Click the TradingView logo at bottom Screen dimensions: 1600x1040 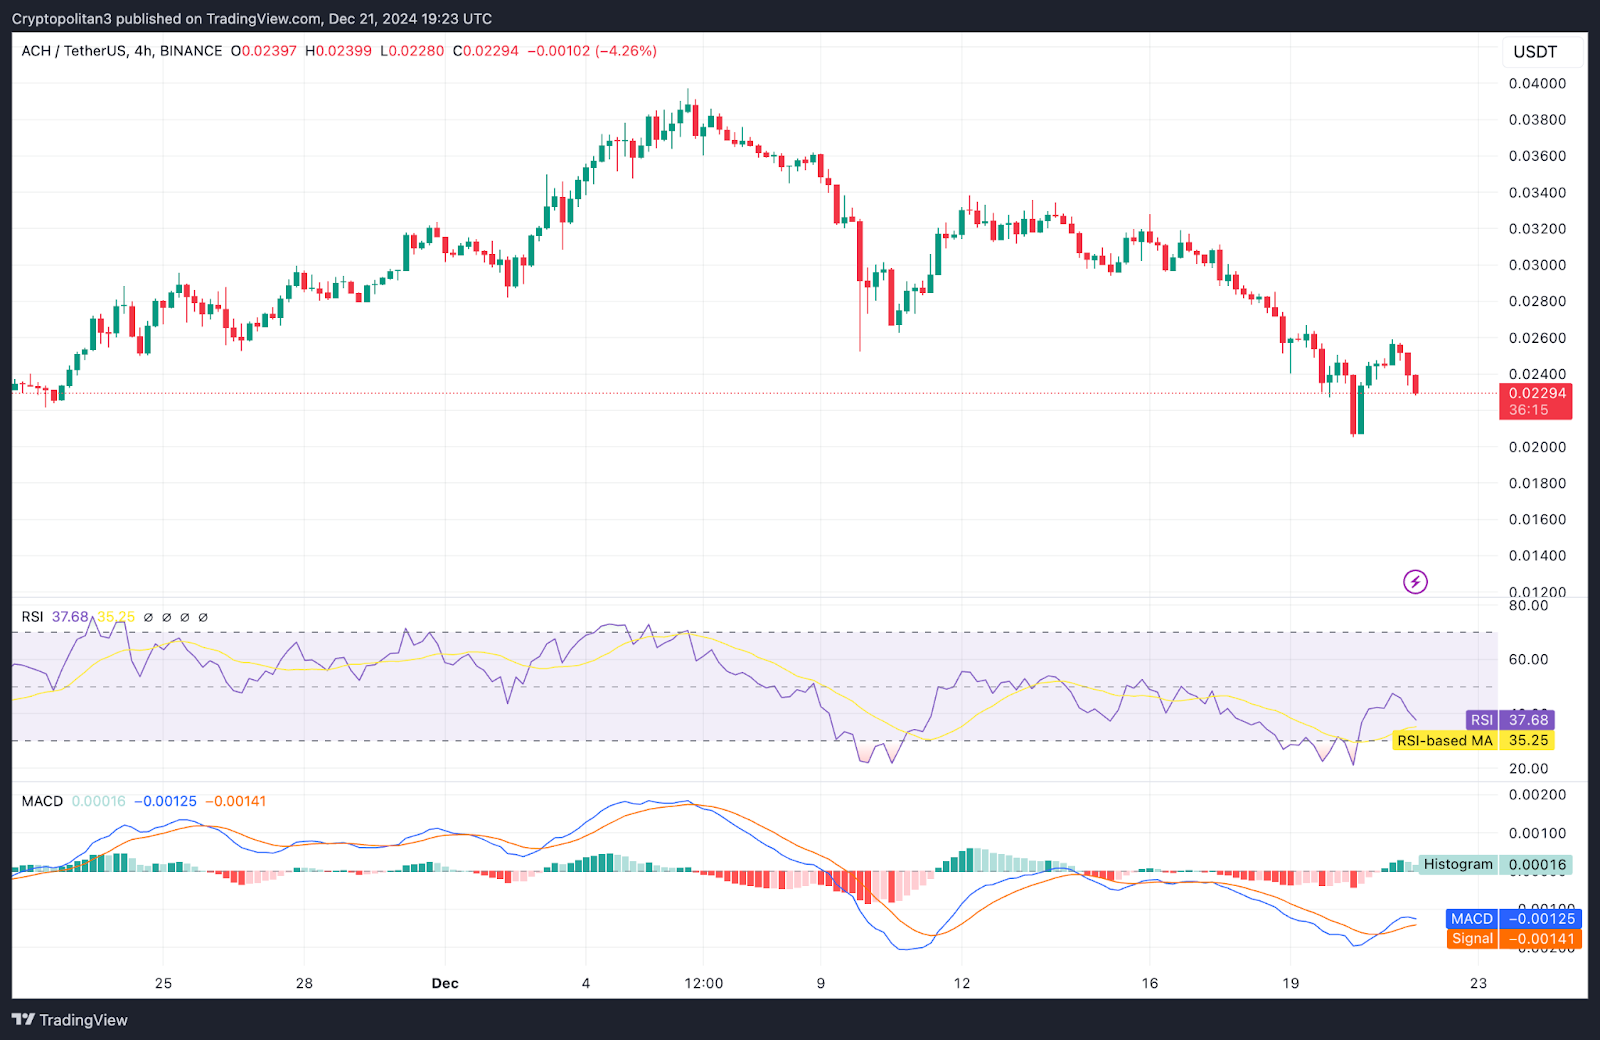[x=70, y=1020]
